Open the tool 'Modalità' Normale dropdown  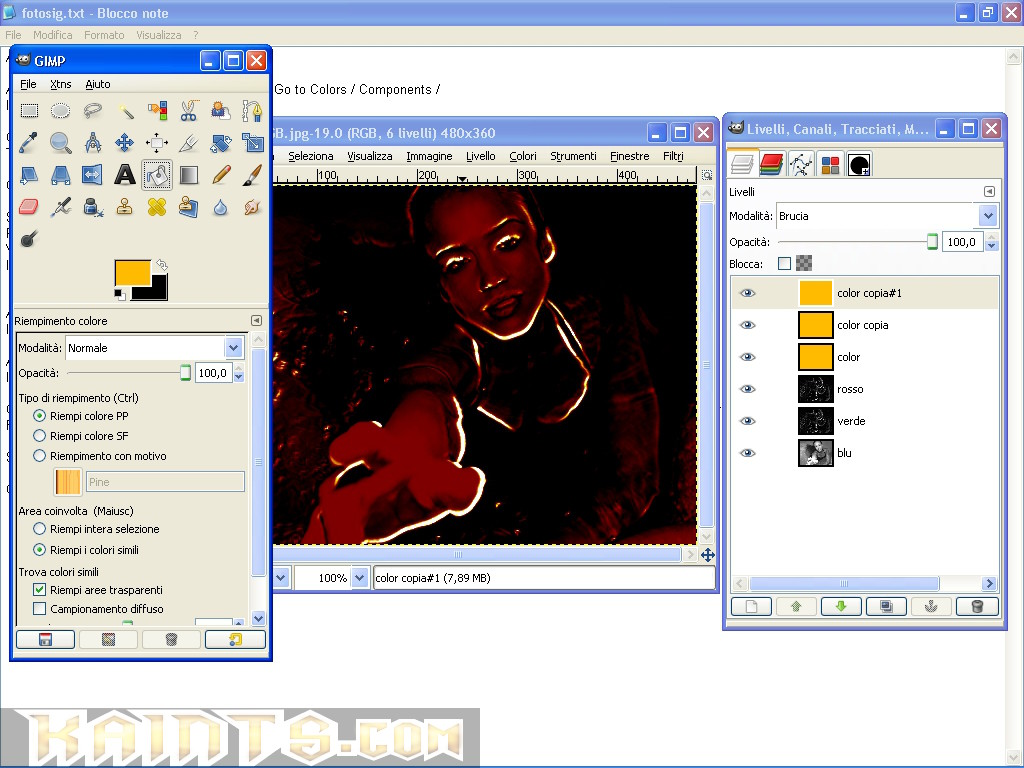(x=234, y=348)
